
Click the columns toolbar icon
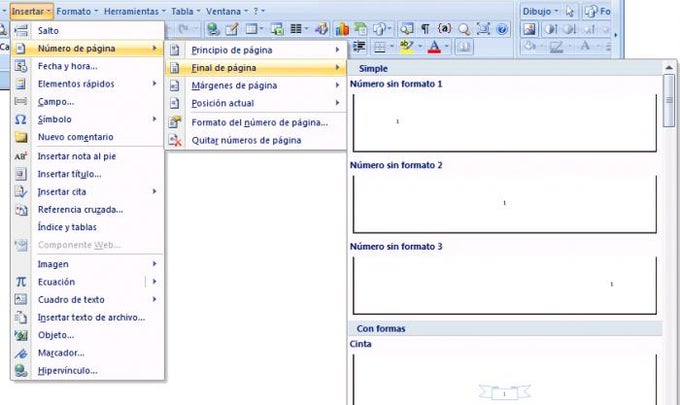296,29
